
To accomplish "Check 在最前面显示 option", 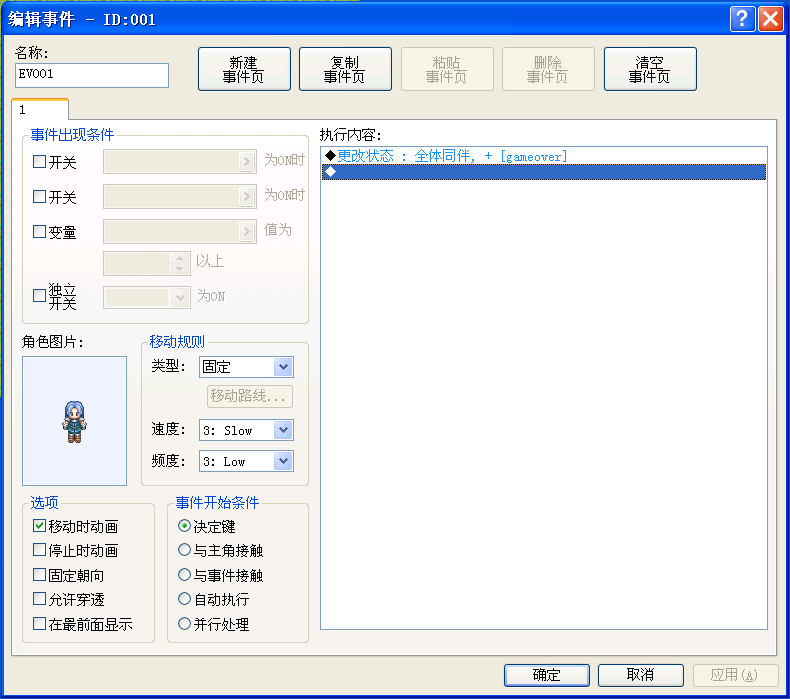I will point(39,624).
